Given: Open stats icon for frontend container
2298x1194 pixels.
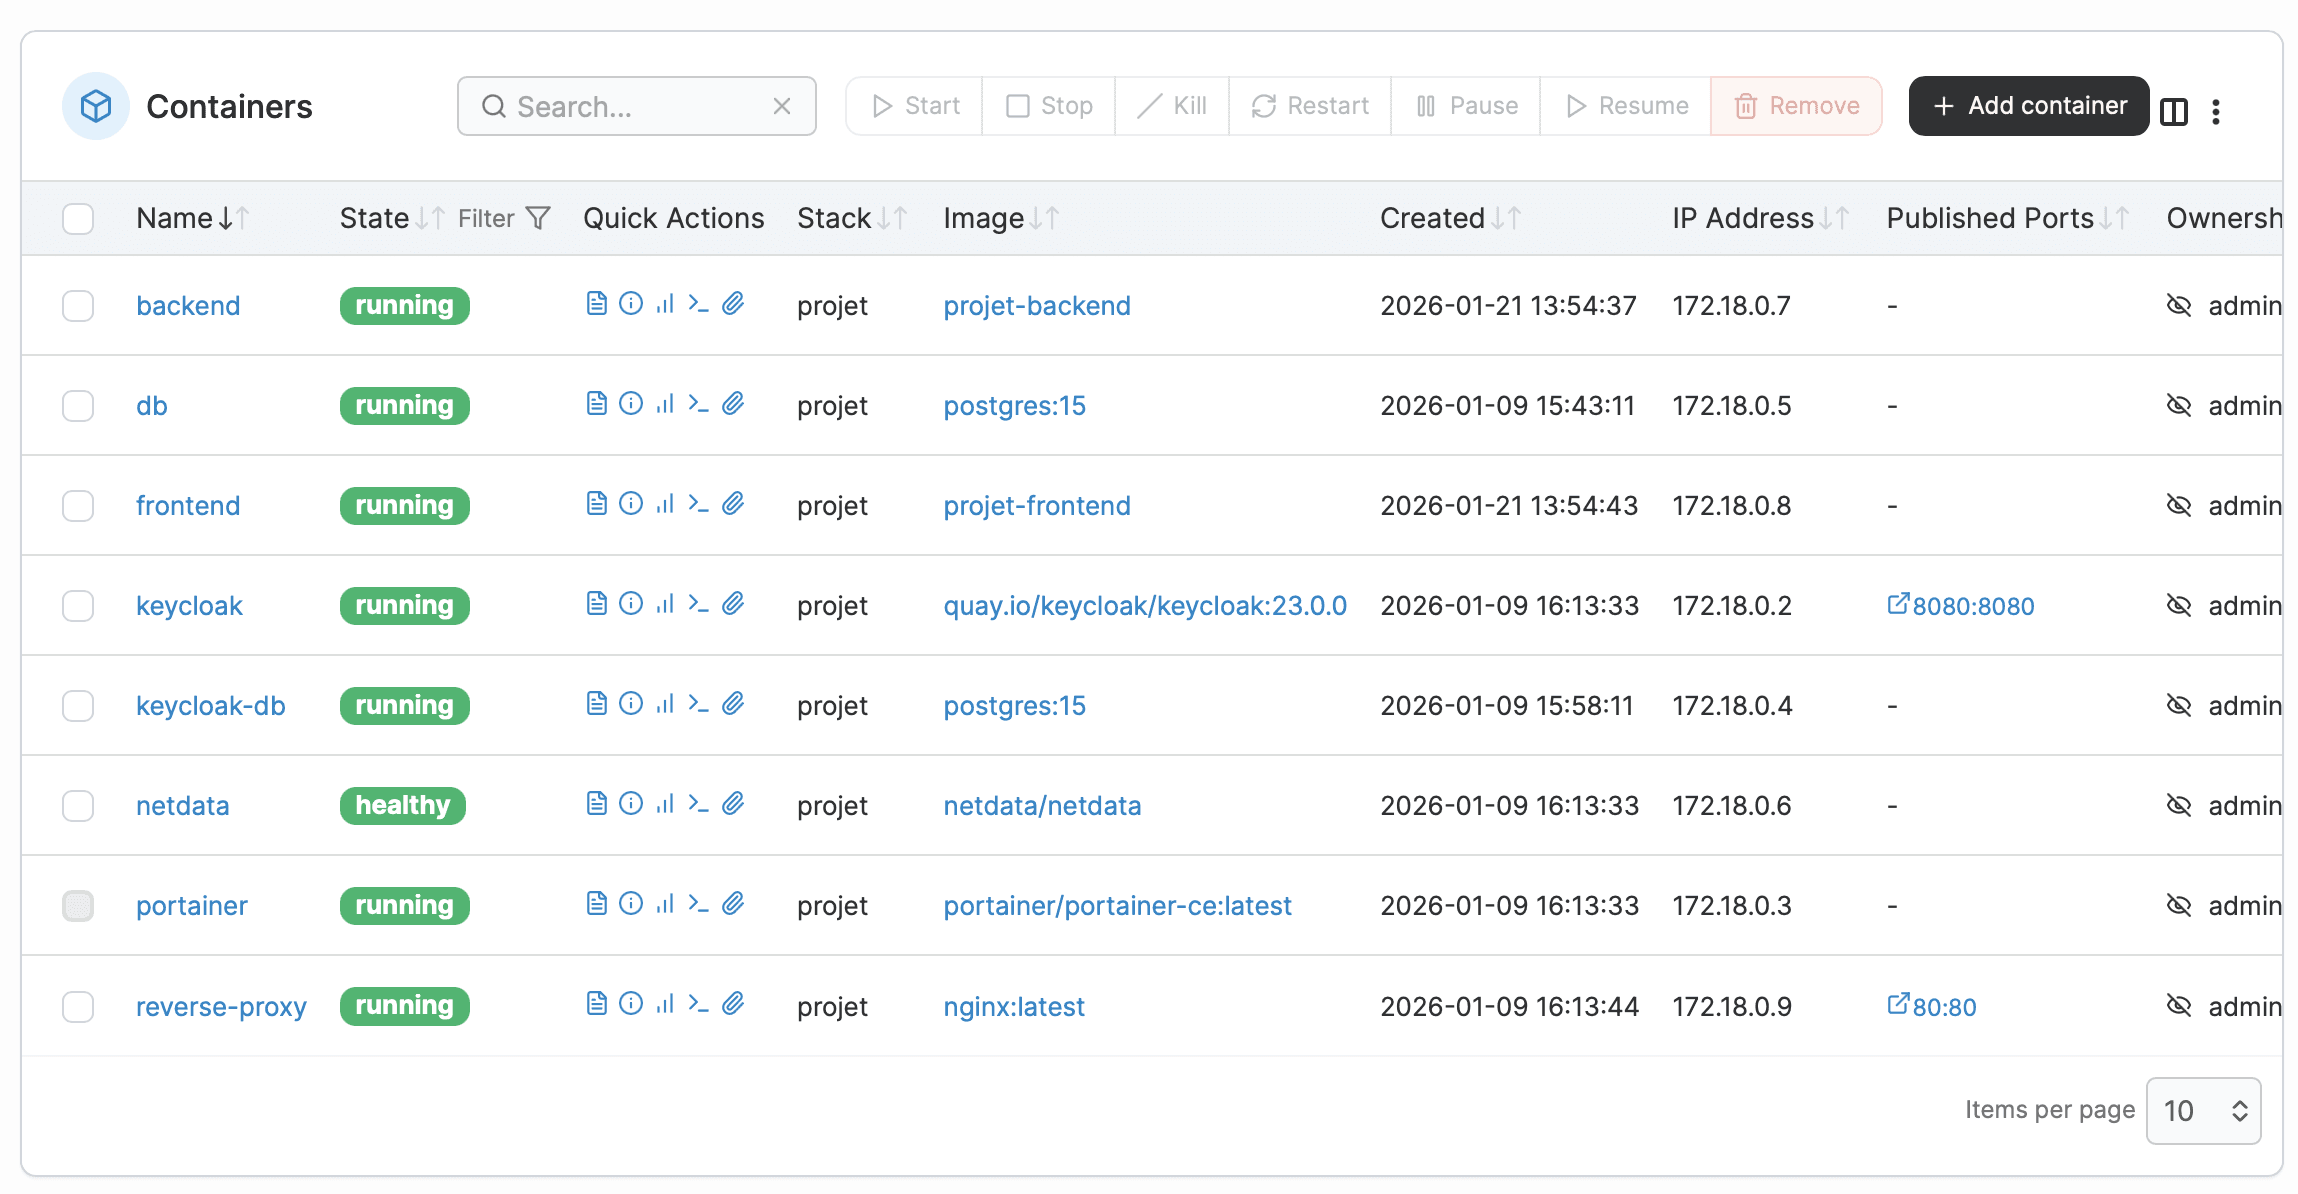Looking at the screenshot, I should [665, 504].
